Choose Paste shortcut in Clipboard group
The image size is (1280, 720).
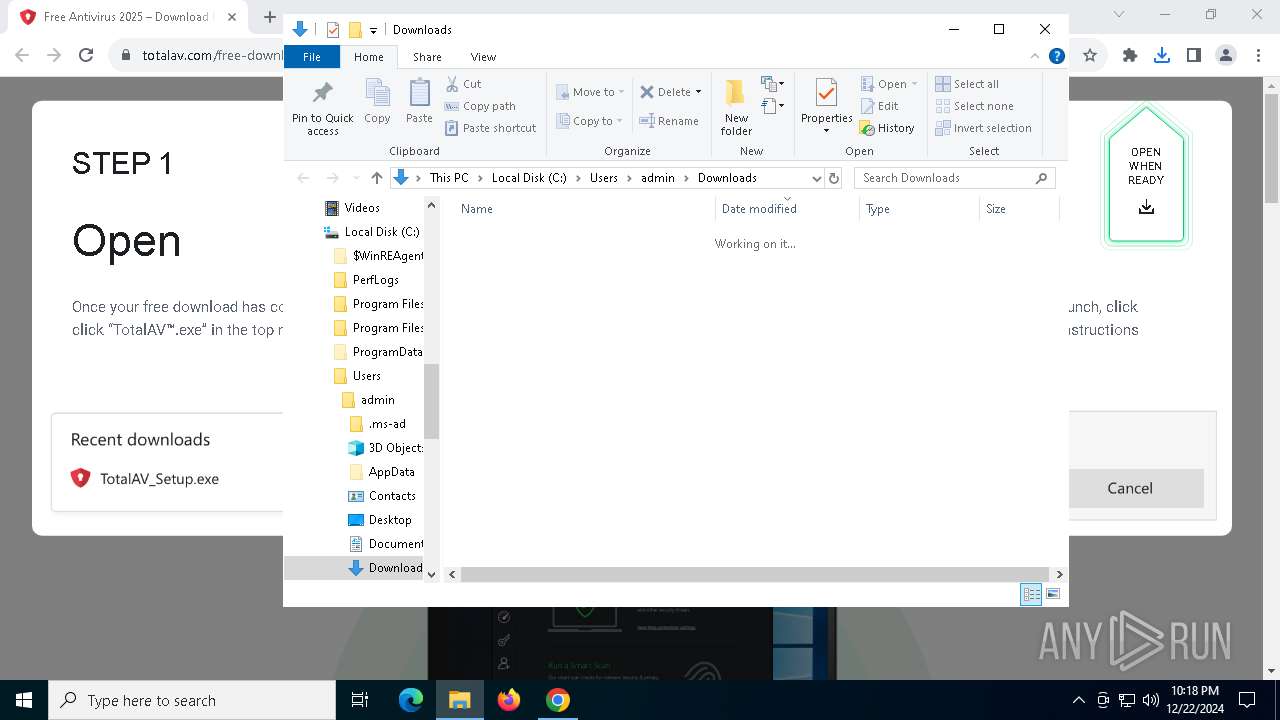pos(490,128)
